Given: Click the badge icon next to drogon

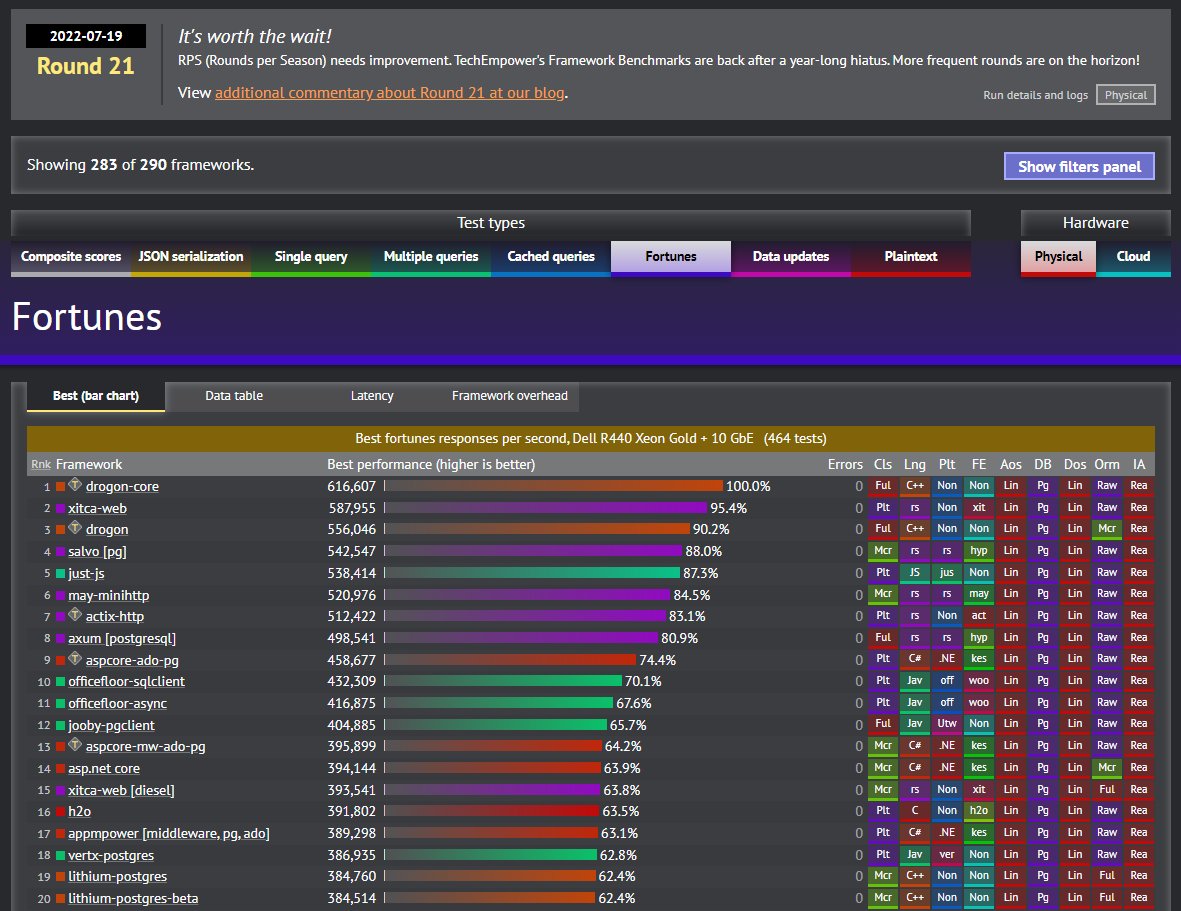Looking at the screenshot, I should tap(75, 529).
